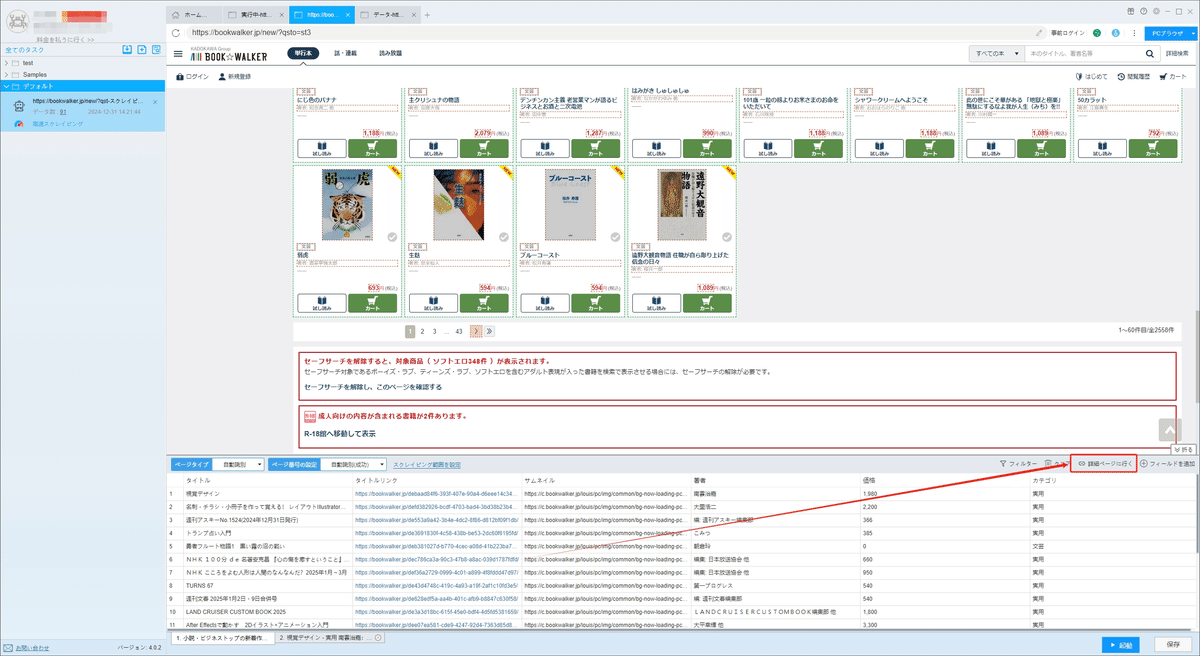This screenshot has width=1200, height=656.
Task: Click the お問い合わせ mail icon
Action: point(9,648)
